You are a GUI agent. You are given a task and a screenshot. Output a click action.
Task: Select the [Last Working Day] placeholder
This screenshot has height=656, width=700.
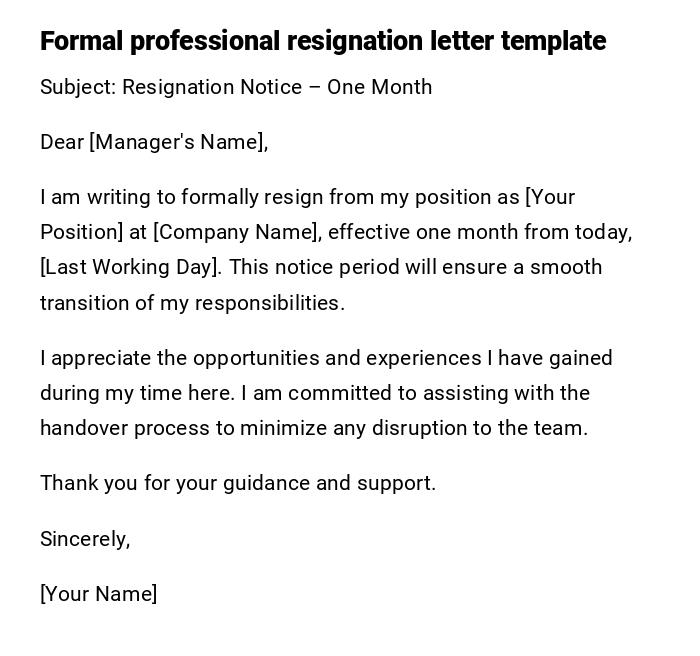pos(128,267)
